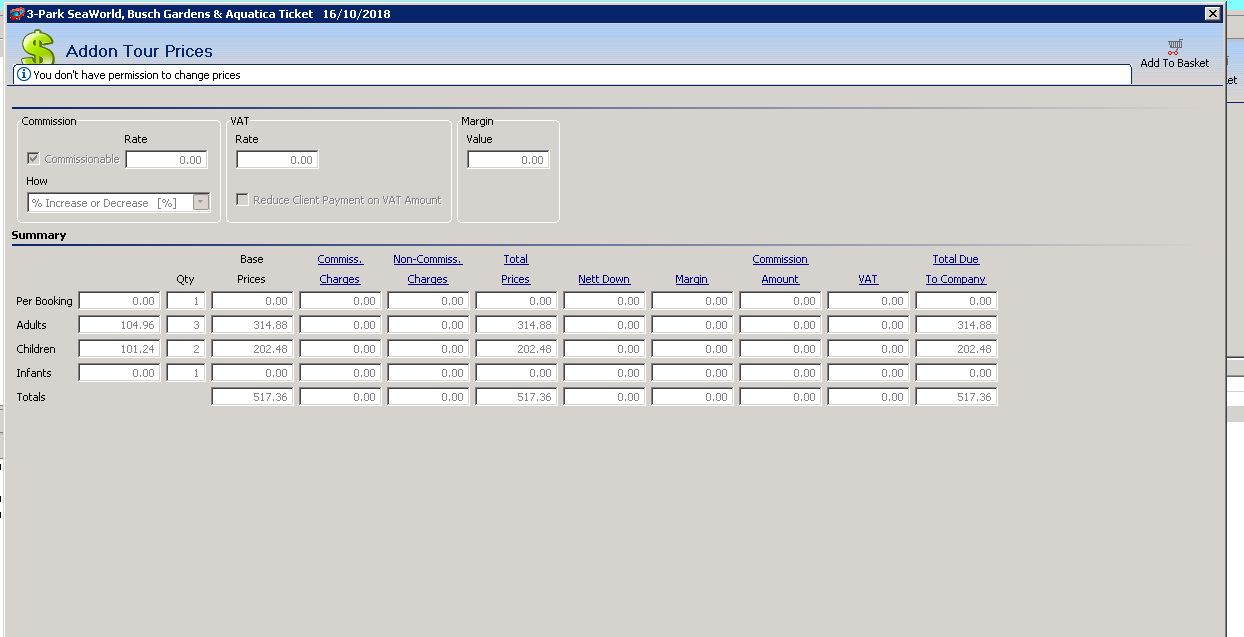Open the Nett Down column link
Screen dimensions: 1244x637
pyautogui.click(x=604, y=279)
